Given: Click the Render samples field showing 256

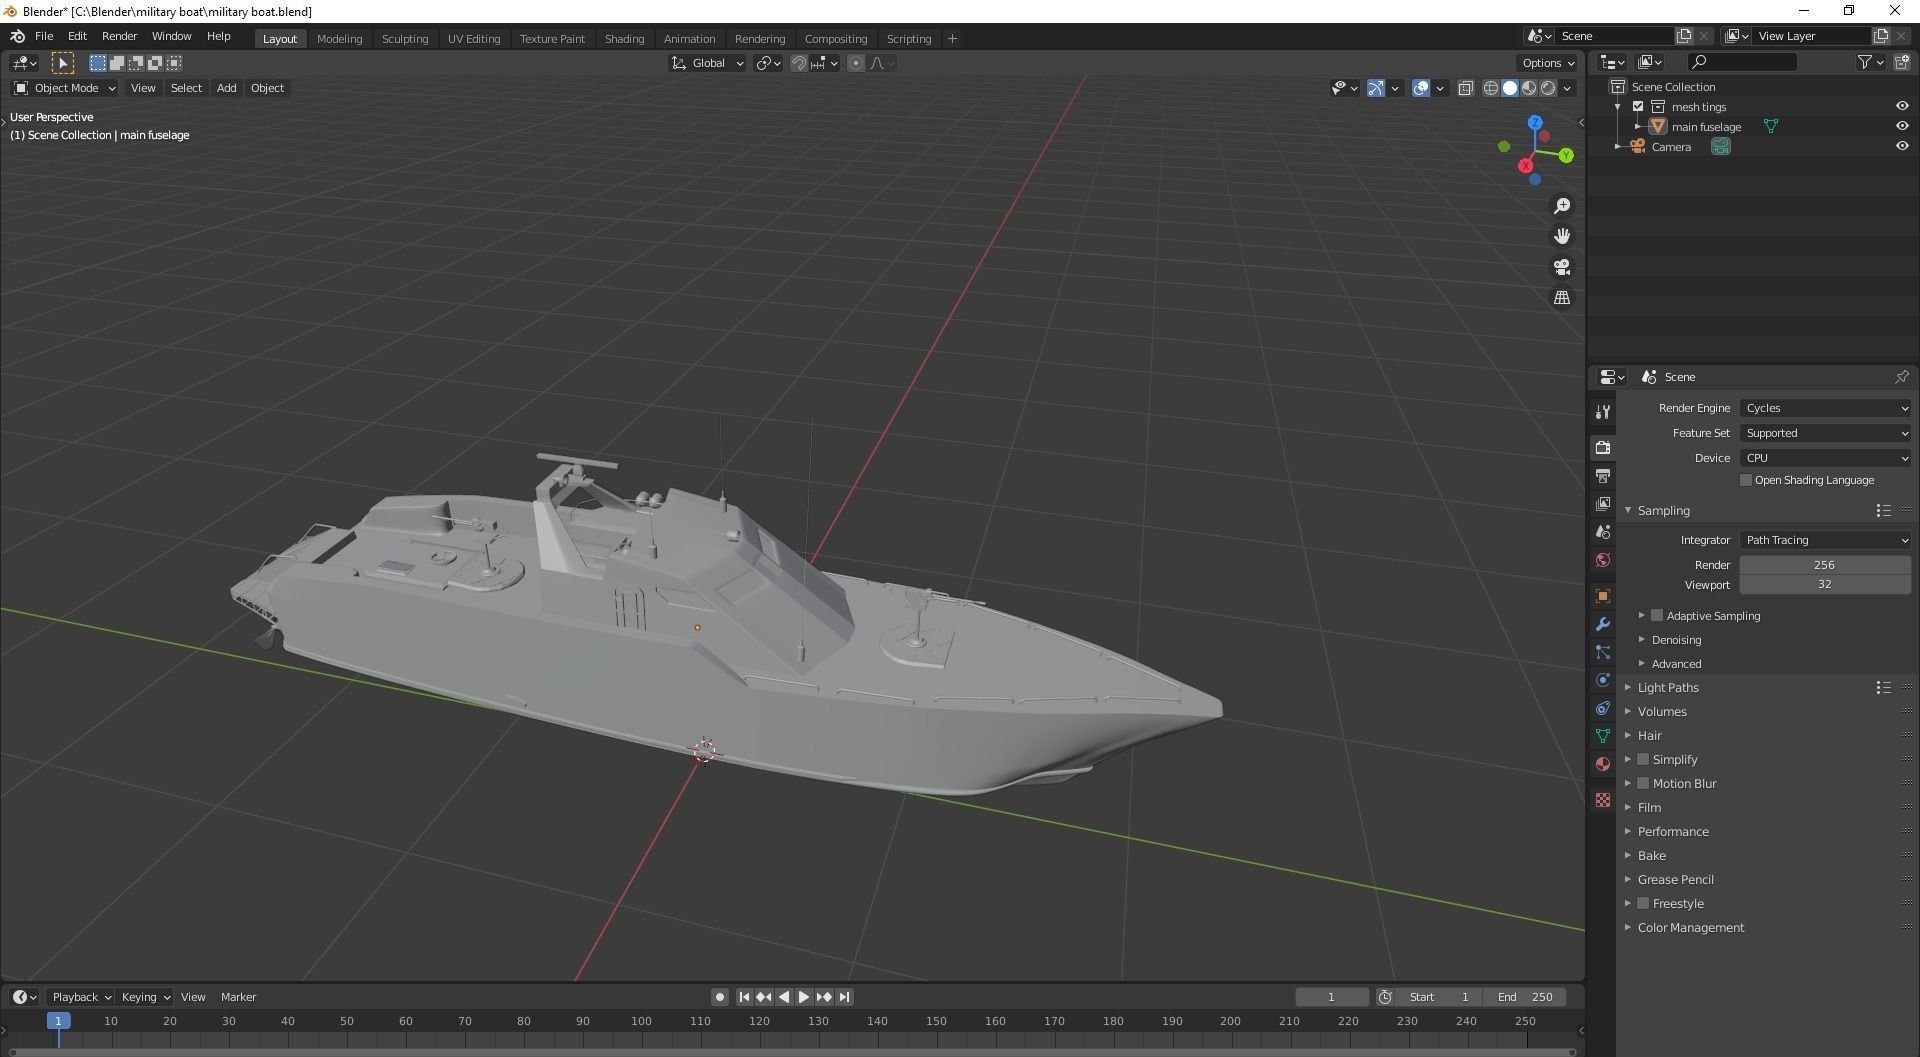Looking at the screenshot, I should tap(1825, 565).
